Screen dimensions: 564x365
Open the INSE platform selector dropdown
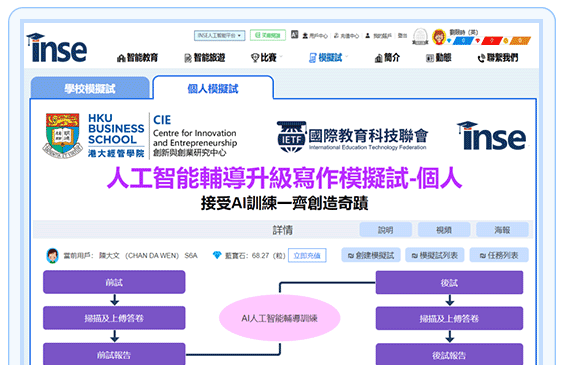click(219, 35)
